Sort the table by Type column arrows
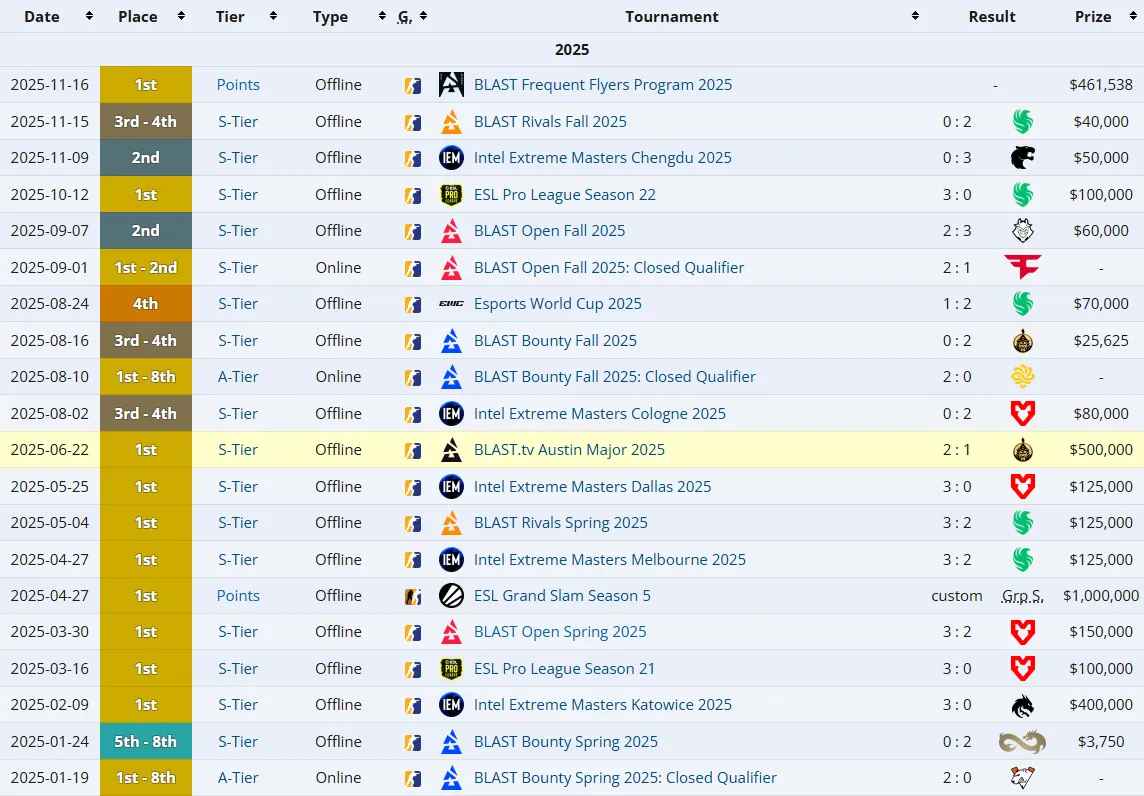 382,16
